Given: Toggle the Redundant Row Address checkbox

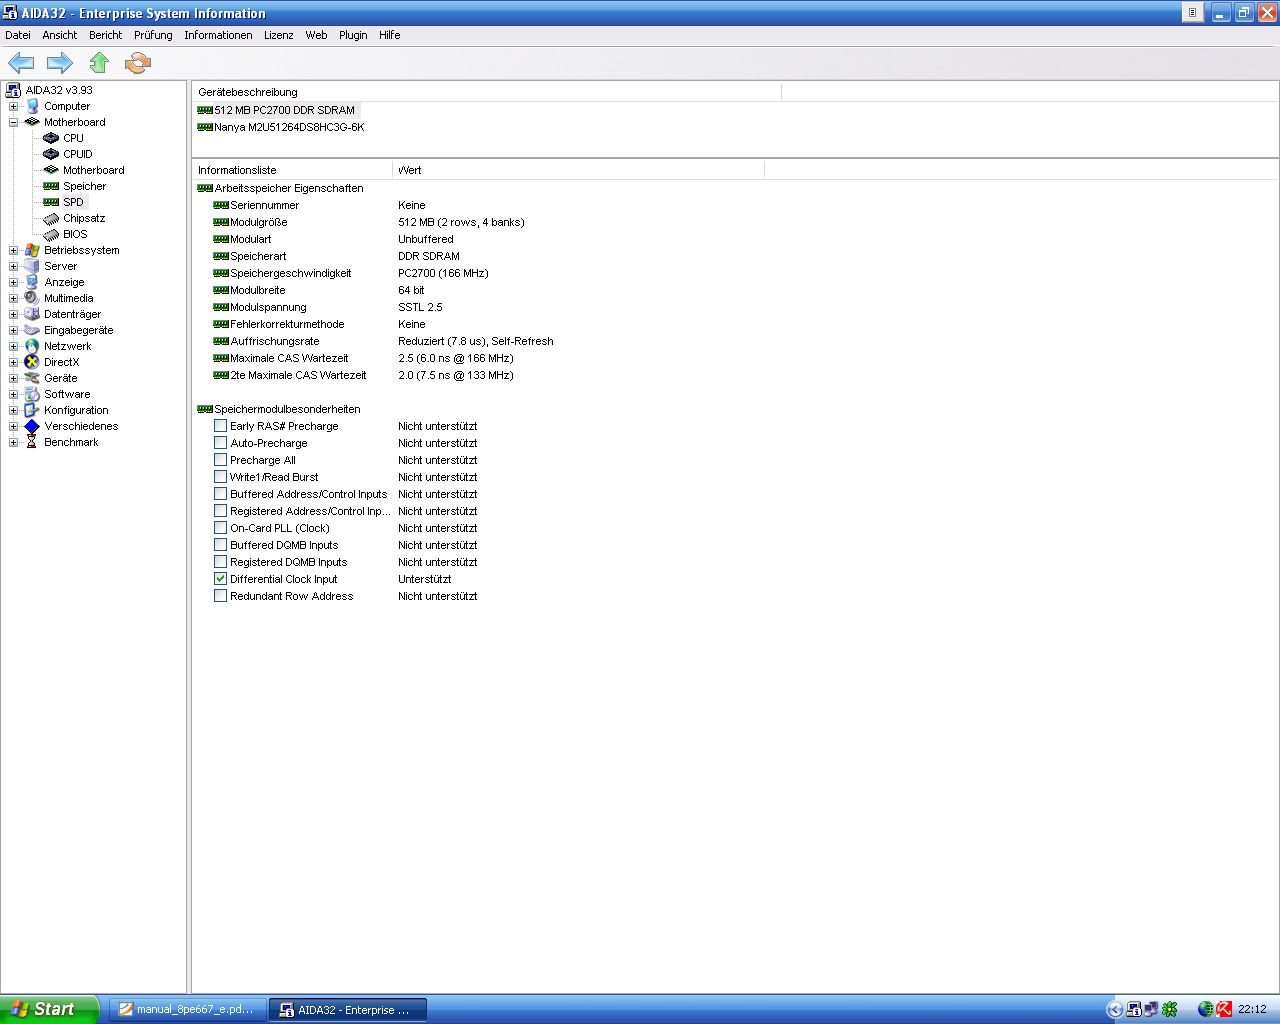Looking at the screenshot, I should tap(220, 596).
